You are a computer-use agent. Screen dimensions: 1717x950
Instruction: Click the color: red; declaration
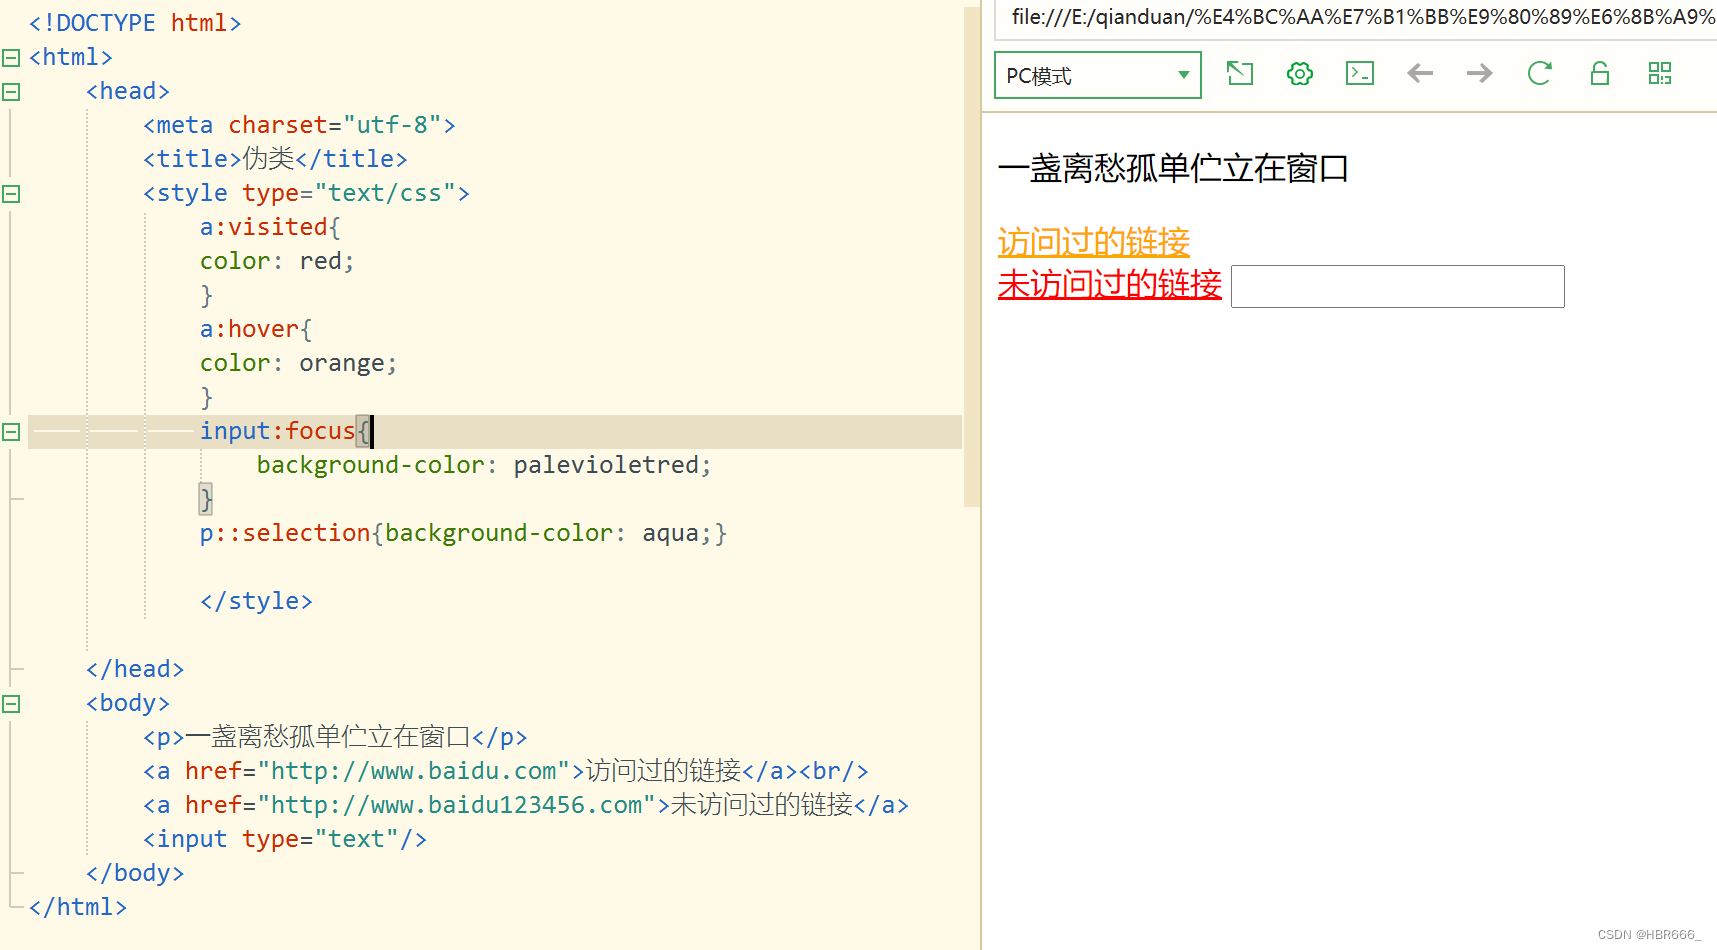point(277,261)
